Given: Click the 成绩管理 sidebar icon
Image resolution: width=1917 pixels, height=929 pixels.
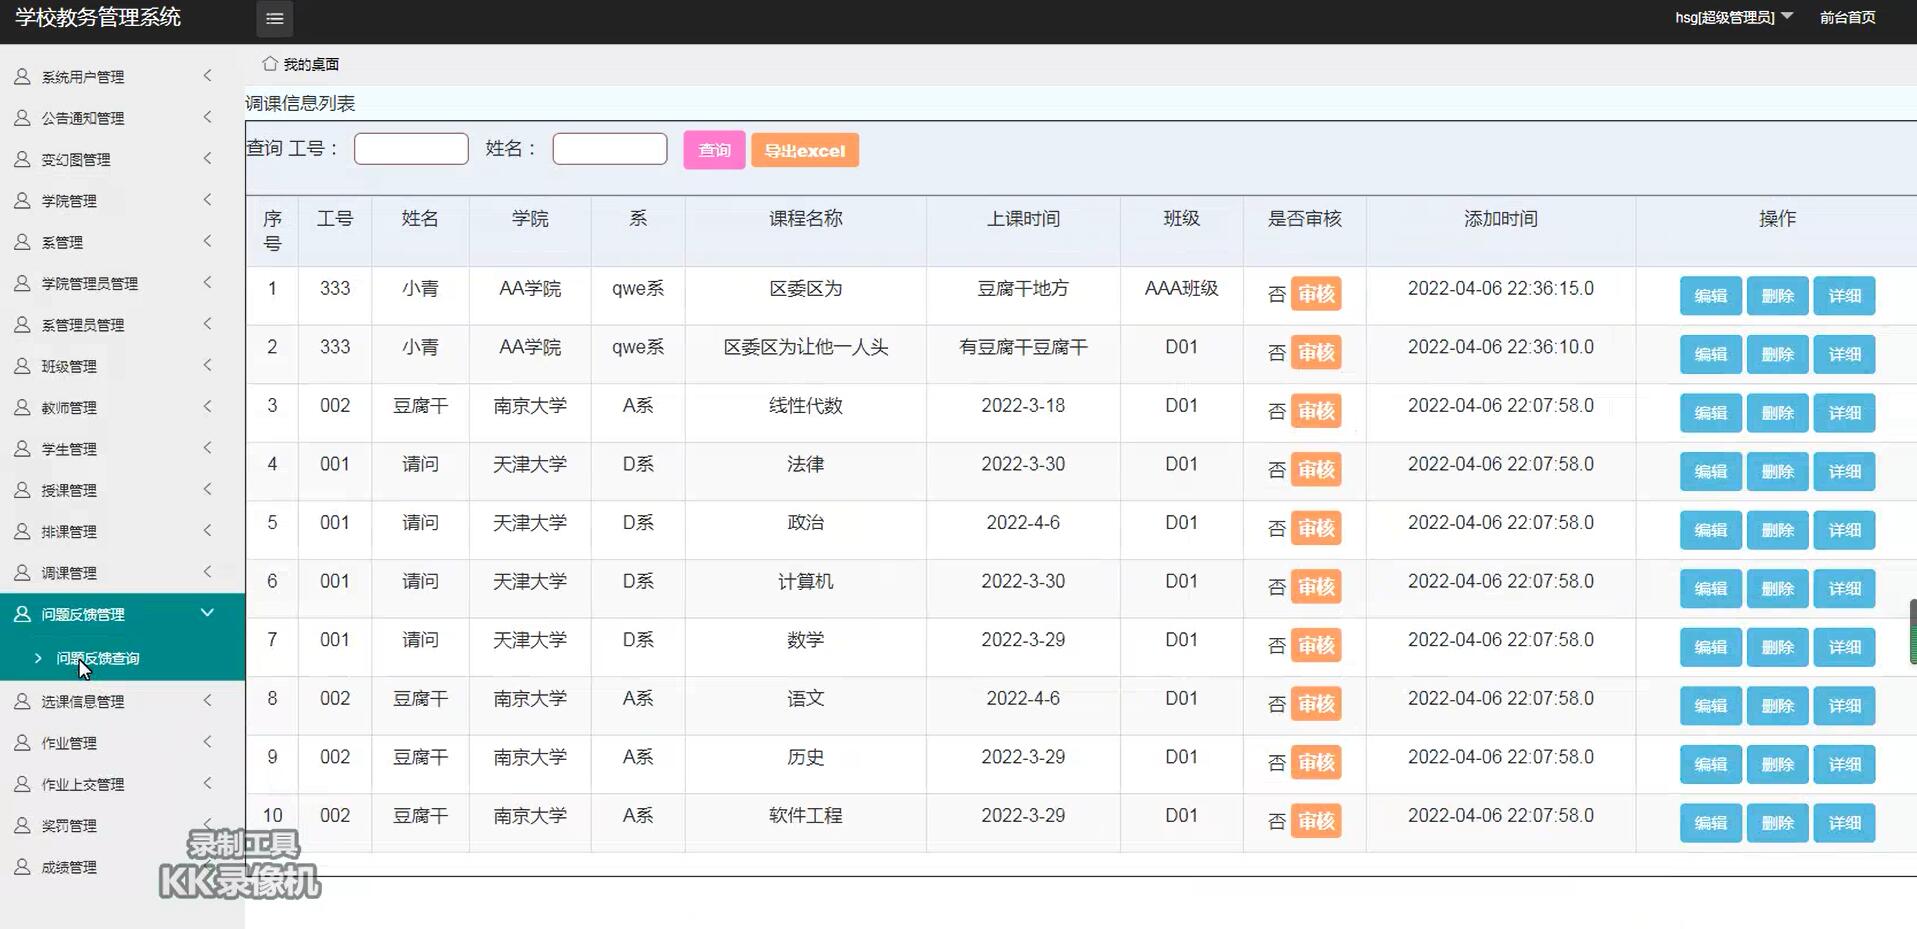Looking at the screenshot, I should coord(22,866).
